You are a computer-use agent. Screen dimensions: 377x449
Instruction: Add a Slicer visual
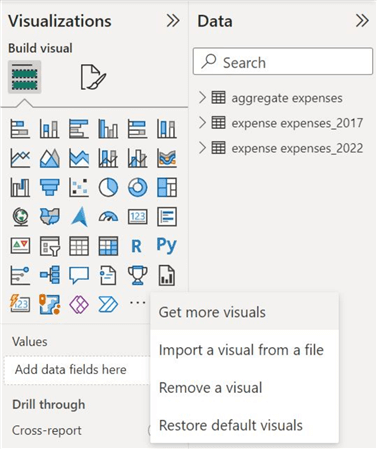tap(49, 246)
